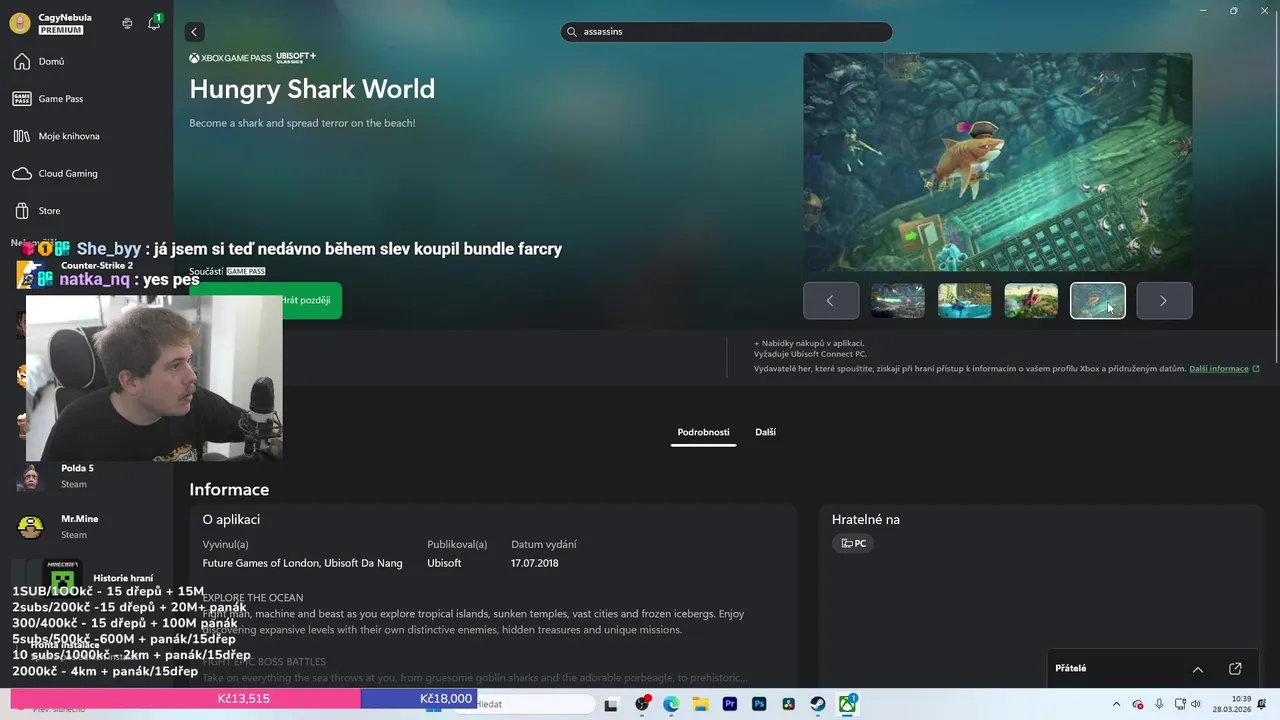Open Task View in the taskbar

[x=611, y=705]
